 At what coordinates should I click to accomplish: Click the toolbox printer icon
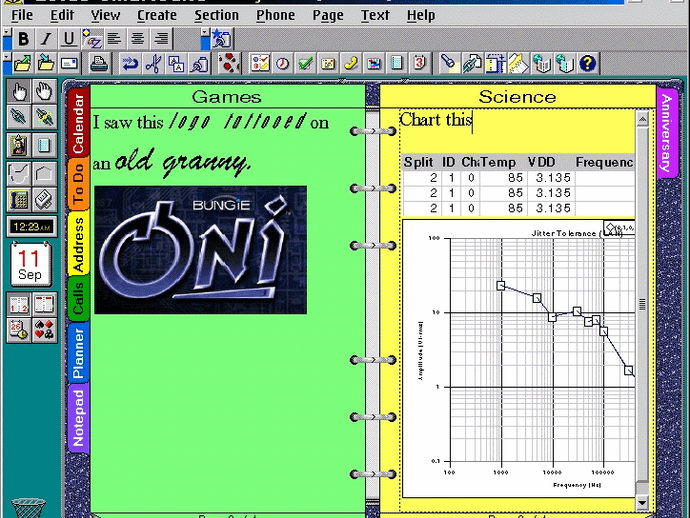pos(44,200)
